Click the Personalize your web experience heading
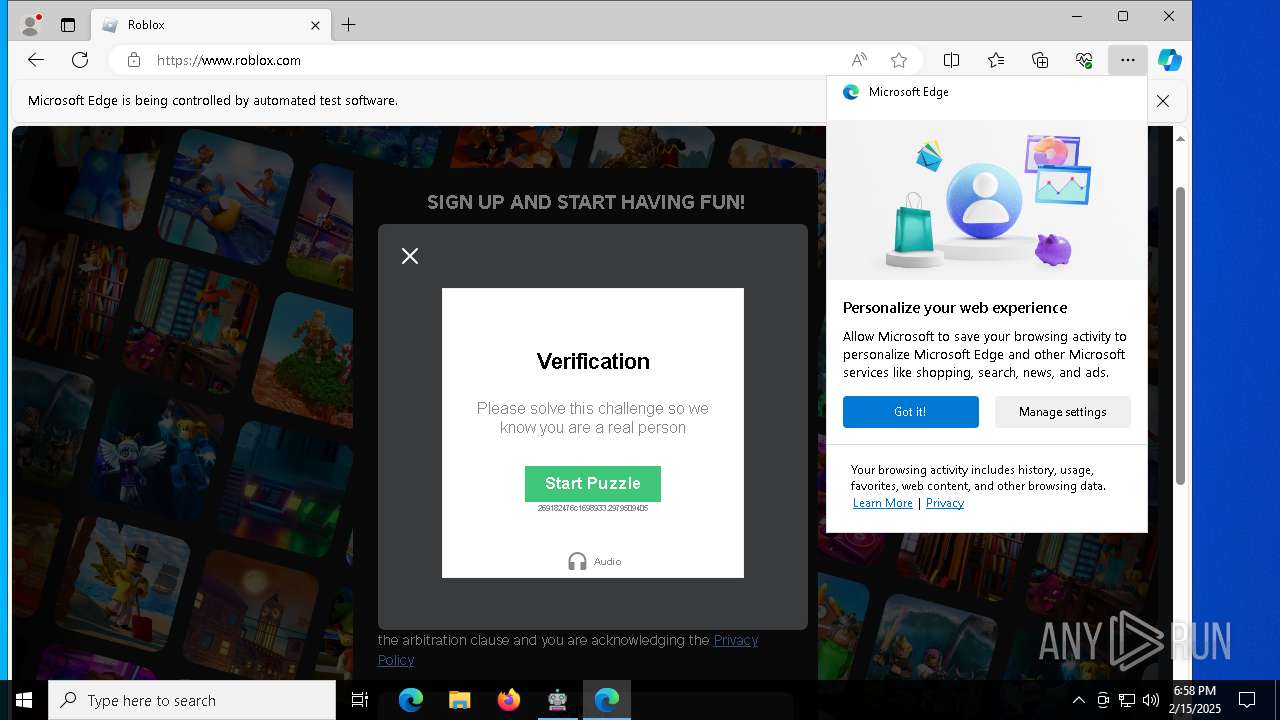Screen dimensions: 1280x720 coord(955,307)
